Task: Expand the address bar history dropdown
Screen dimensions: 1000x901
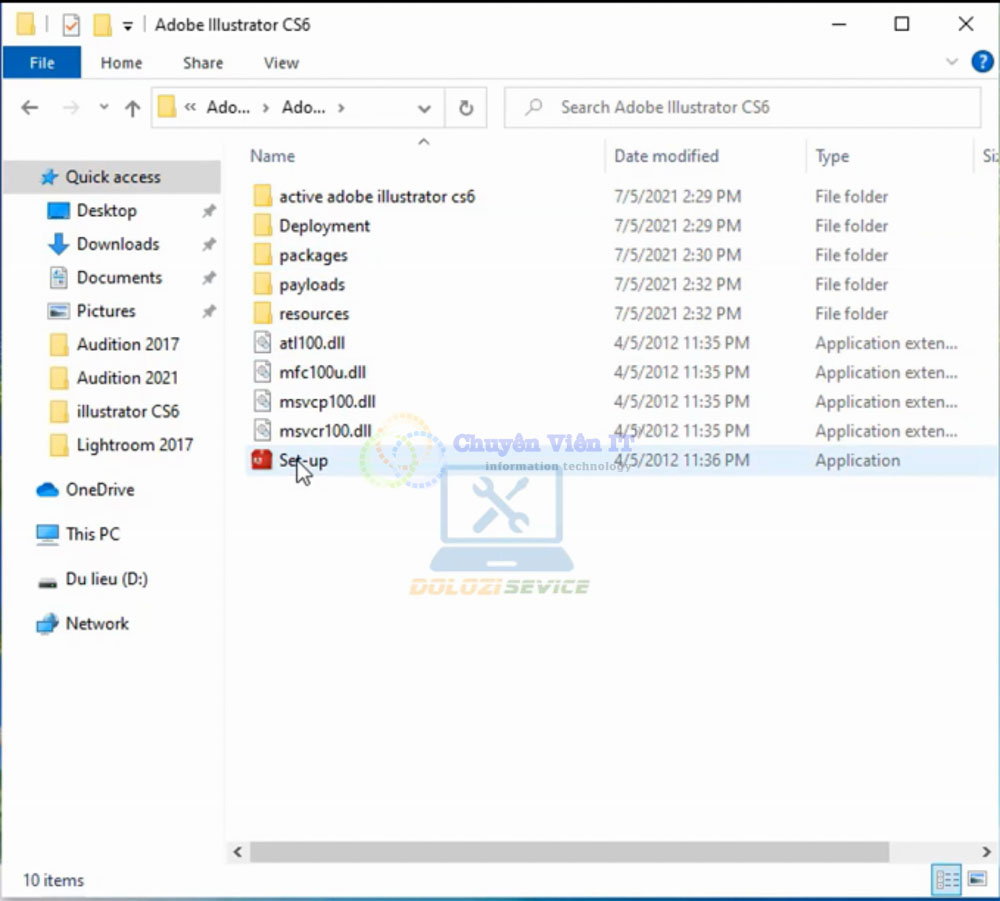Action: pyautogui.click(x=424, y=108)
